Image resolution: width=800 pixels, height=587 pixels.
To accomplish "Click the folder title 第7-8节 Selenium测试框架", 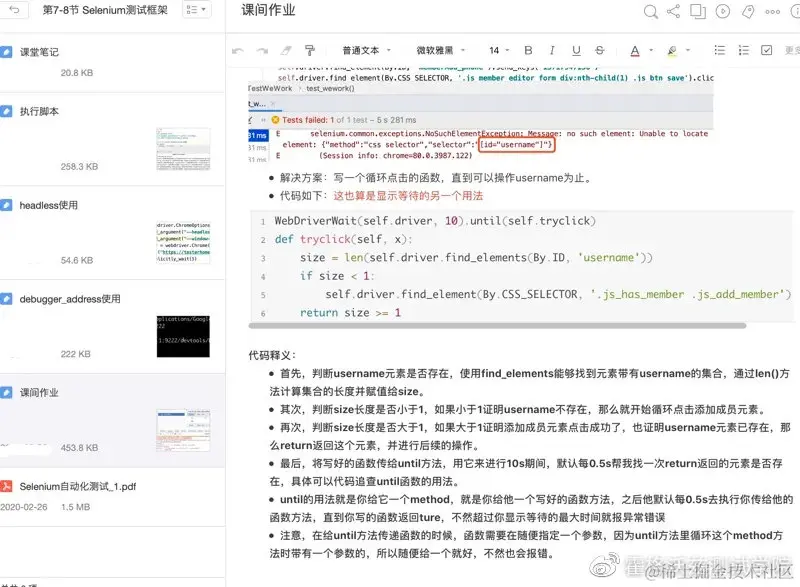I will [105, 10].
